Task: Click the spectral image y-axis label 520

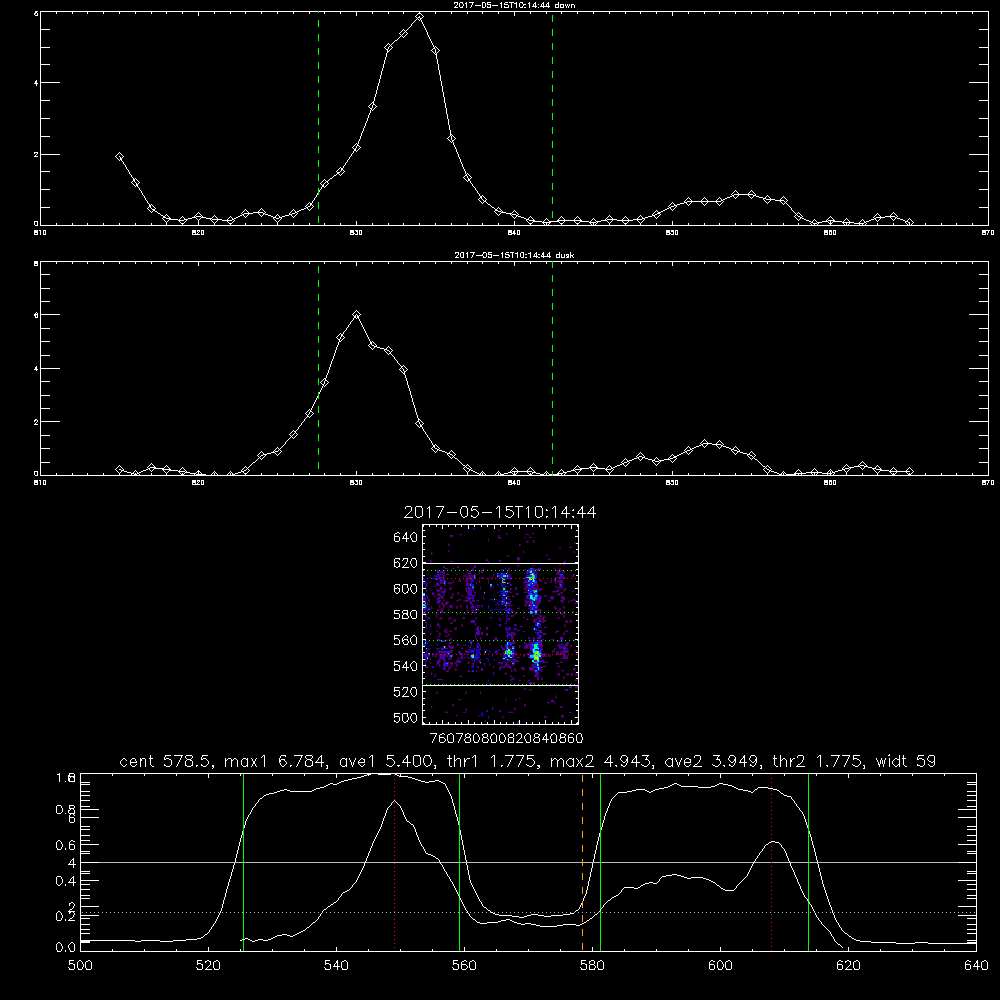Action: point(405,692)
